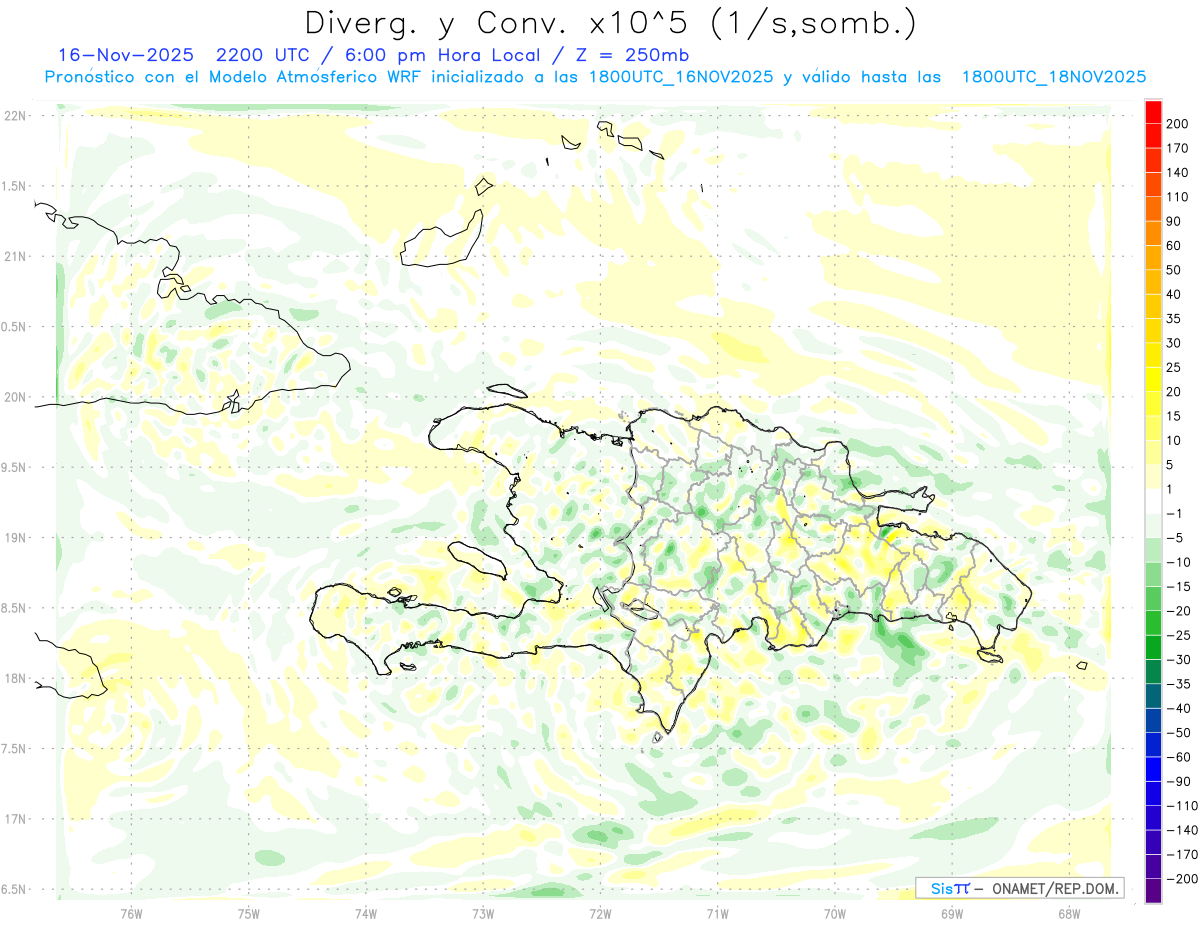Image resolution: width=1200 pixels, height=927 pixels.
Task: Click the "71W" longitude axis label
Action: click(x=717, y=913)
